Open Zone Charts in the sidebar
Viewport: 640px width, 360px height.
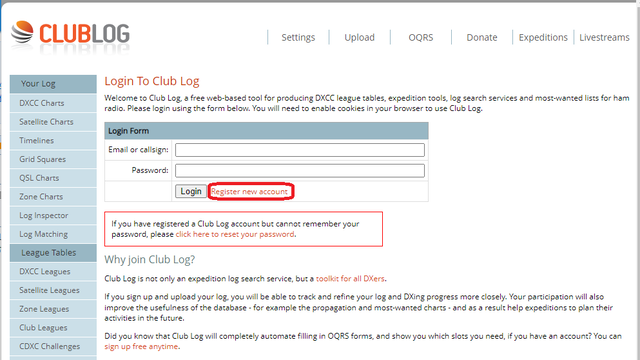(53, 197)
